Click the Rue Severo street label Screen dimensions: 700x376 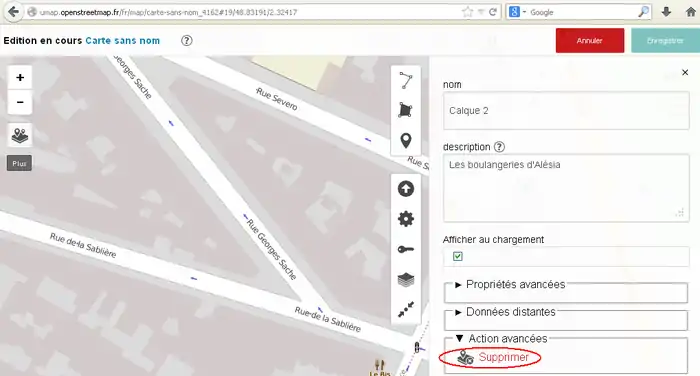[x=276, y=99]
